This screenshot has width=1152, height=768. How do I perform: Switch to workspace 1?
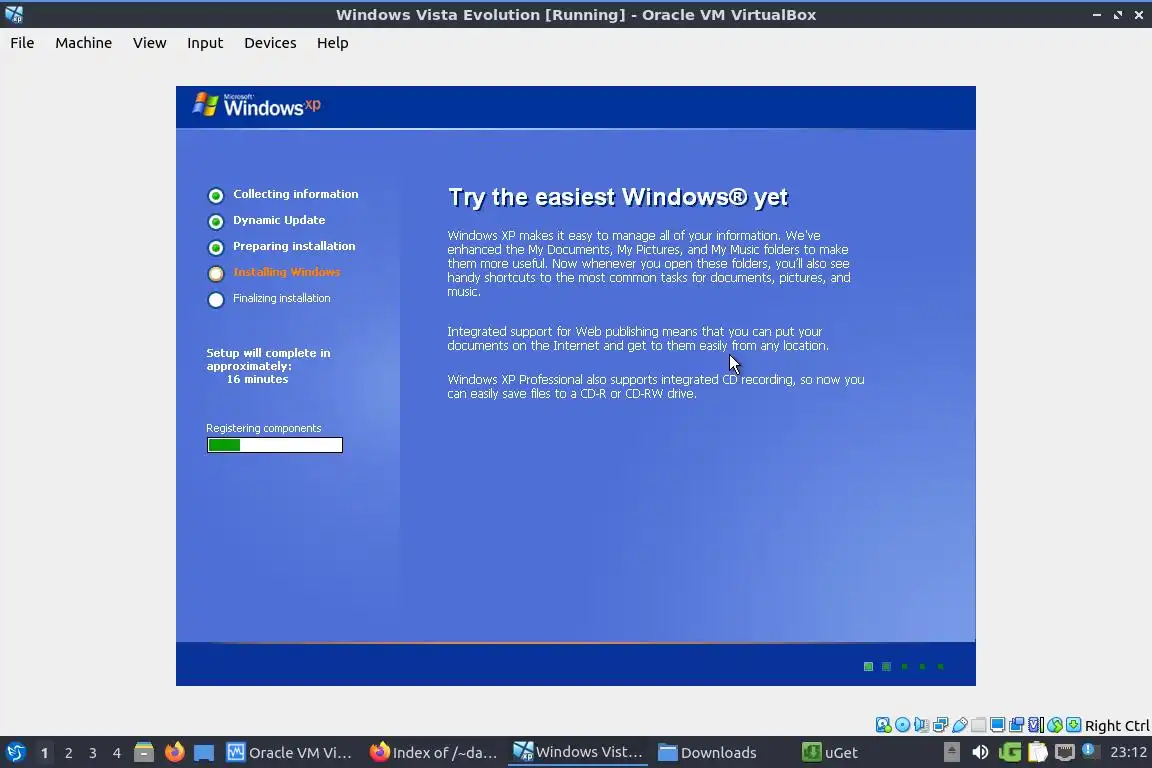tap(44, 753)
